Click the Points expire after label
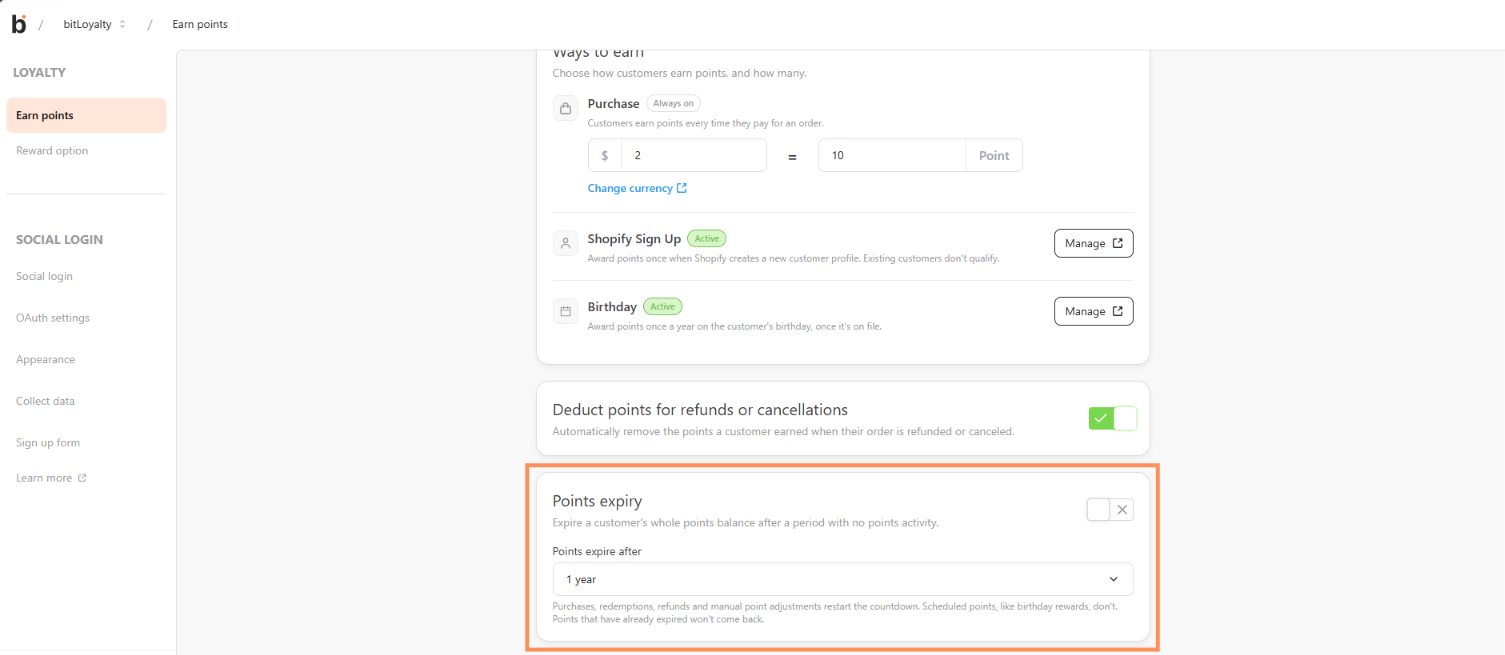The width and height of the screenshot is (1505, 655). (598, 551)
